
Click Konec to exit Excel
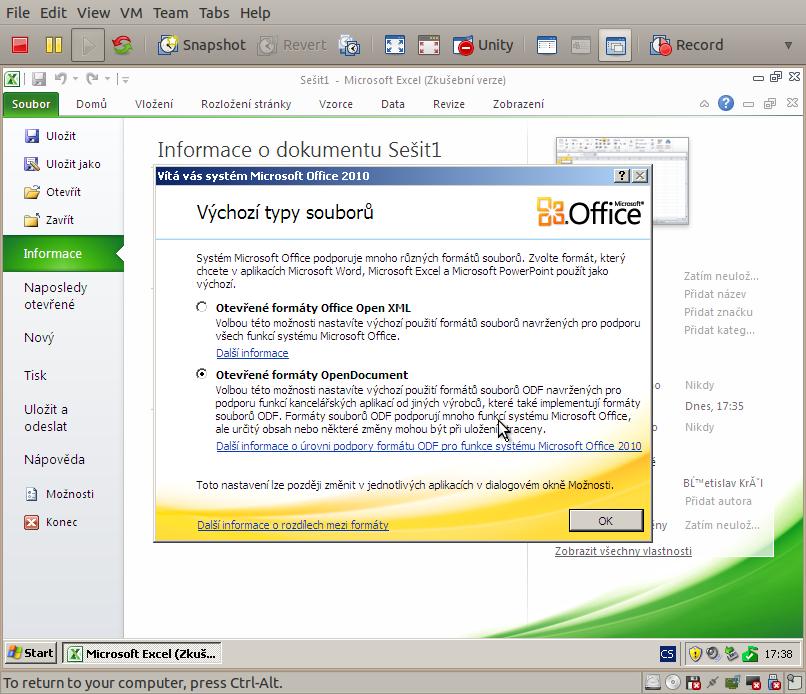point(51,522)
